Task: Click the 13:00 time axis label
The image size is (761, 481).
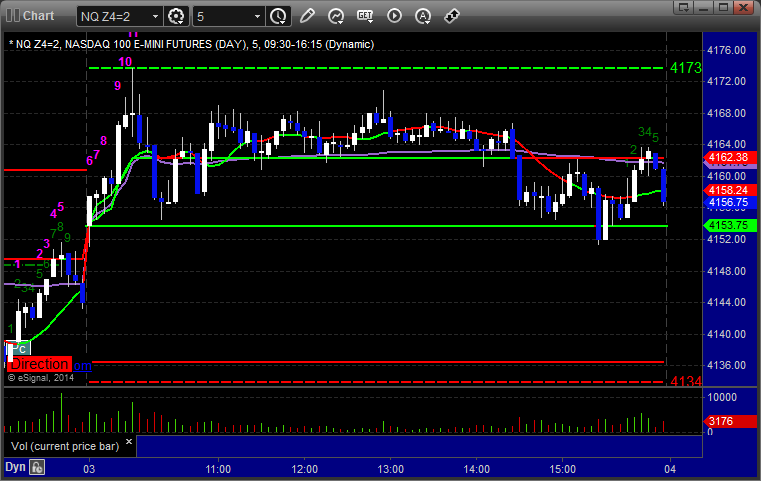Action: pos(390,469)
